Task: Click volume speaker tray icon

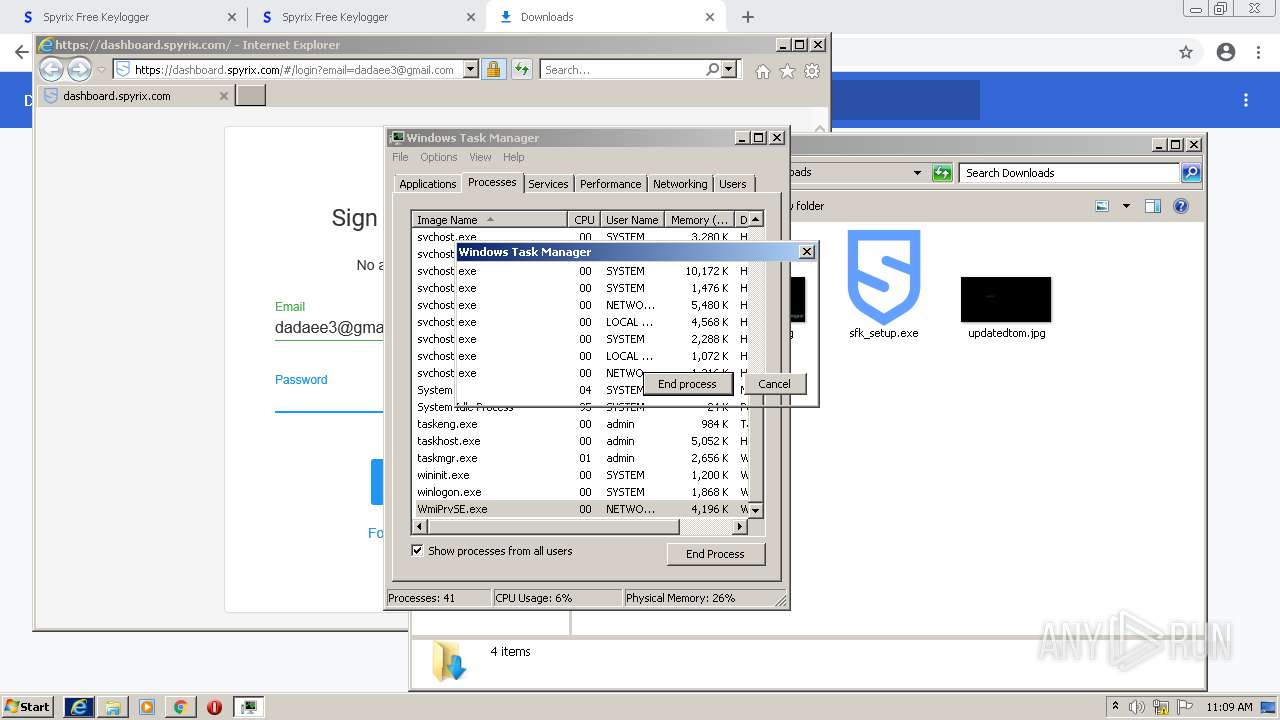Action: (1139, 707)
